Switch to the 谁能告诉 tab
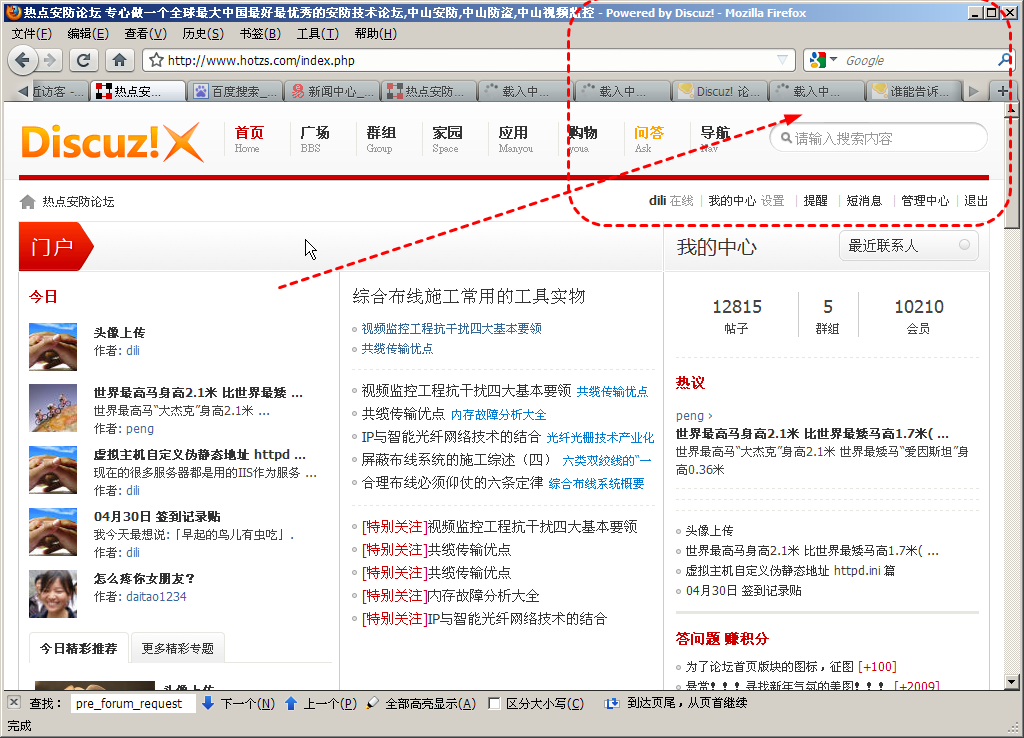Screen dimensions: 1024x738 (x=914, y=91)
